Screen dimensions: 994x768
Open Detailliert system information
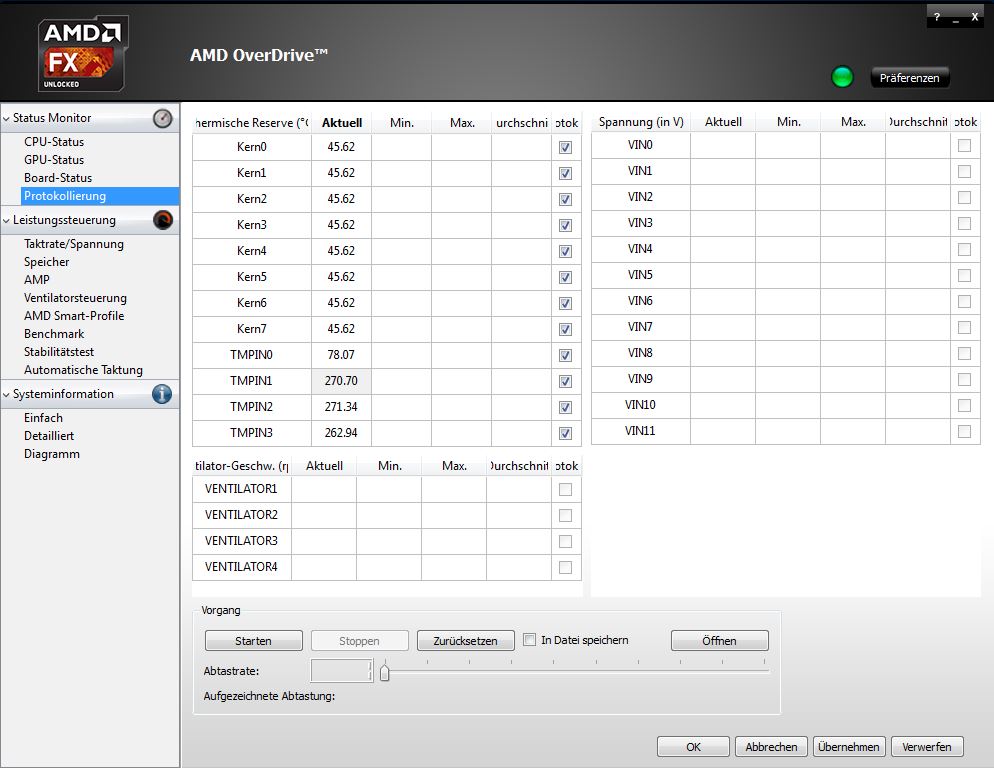49,436
